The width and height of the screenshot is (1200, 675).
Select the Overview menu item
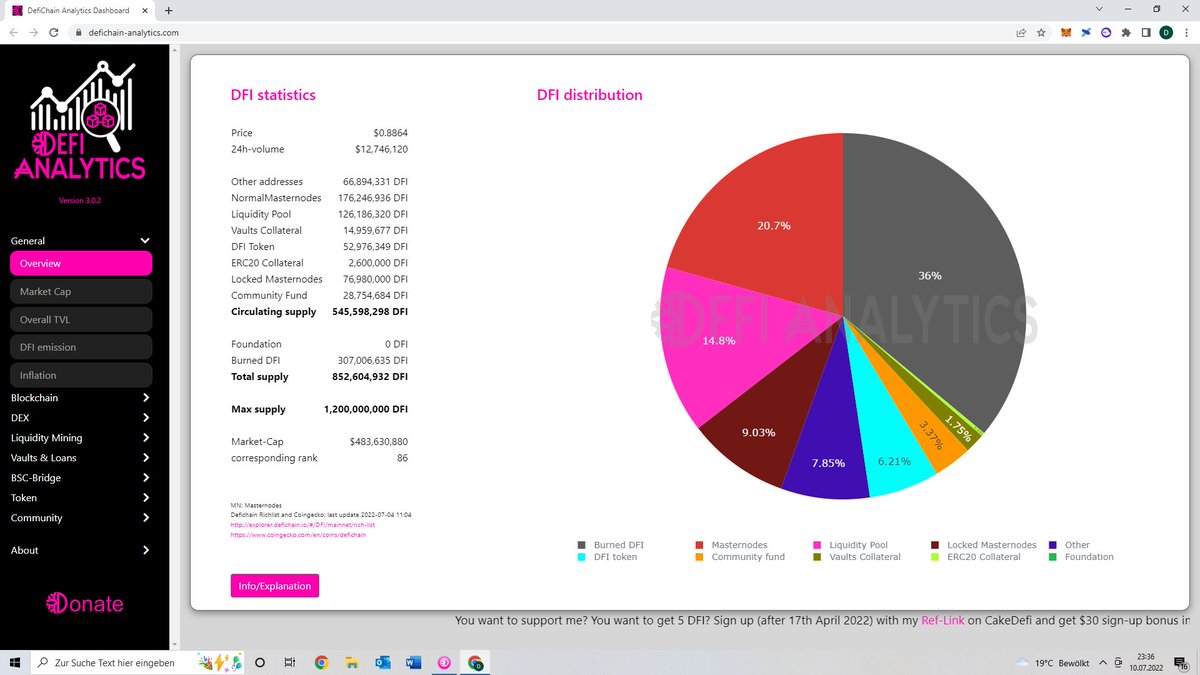(x=81, y=263)
